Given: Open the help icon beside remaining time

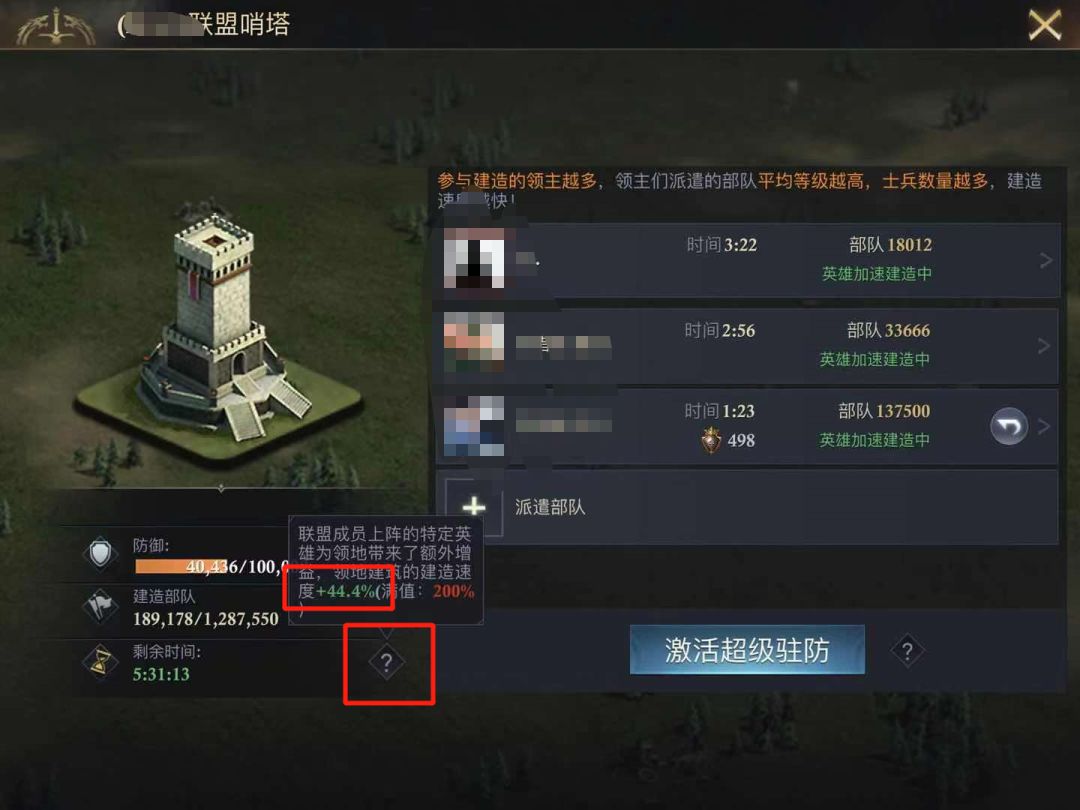Looking at the screenshot, I should 386,663.
